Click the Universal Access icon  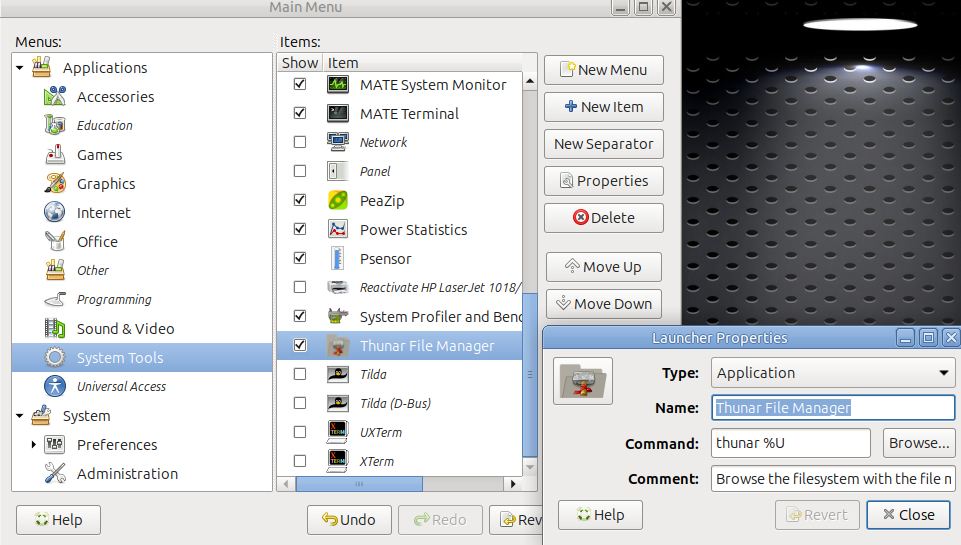(x=55, y=386)
